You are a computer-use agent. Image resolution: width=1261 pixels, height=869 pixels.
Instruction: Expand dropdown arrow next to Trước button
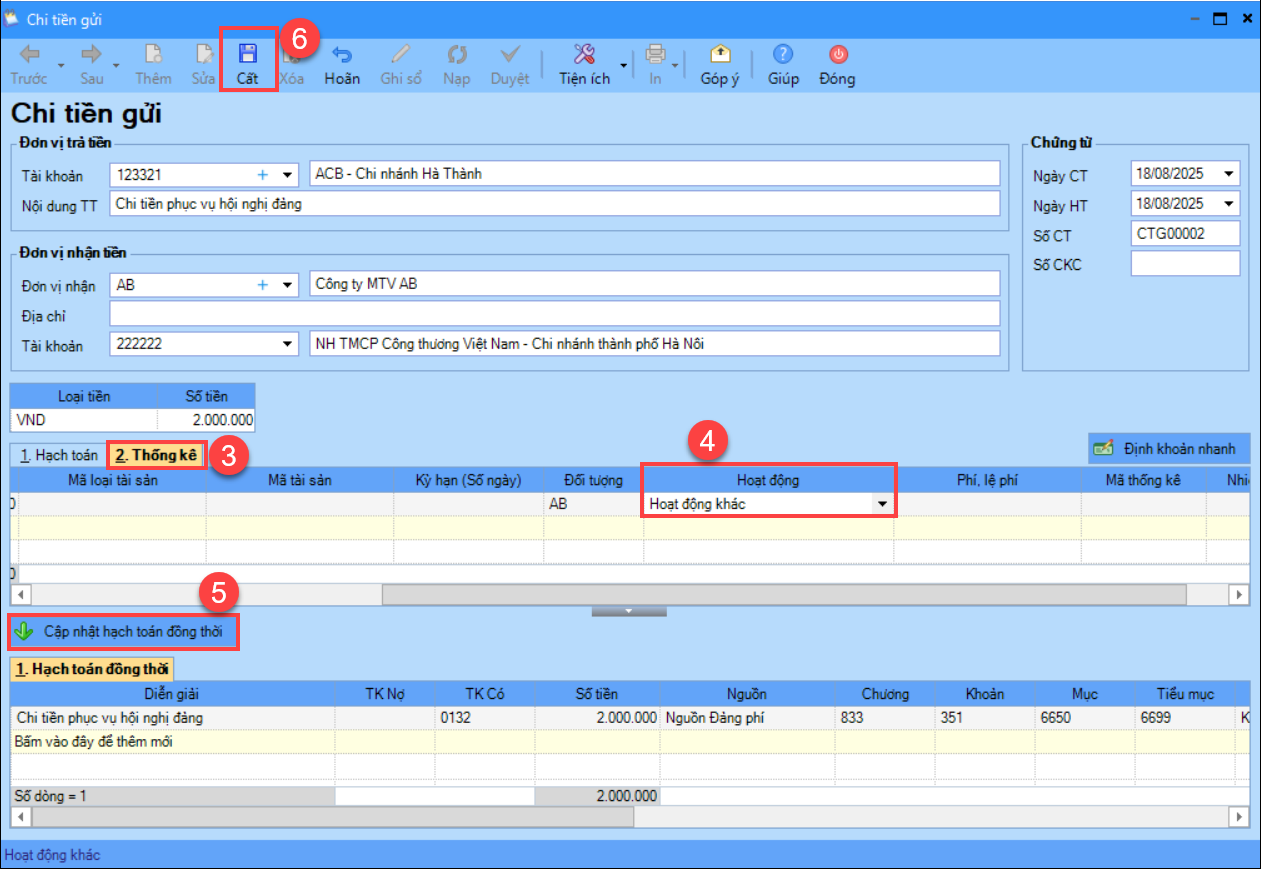tap(60, 67)
